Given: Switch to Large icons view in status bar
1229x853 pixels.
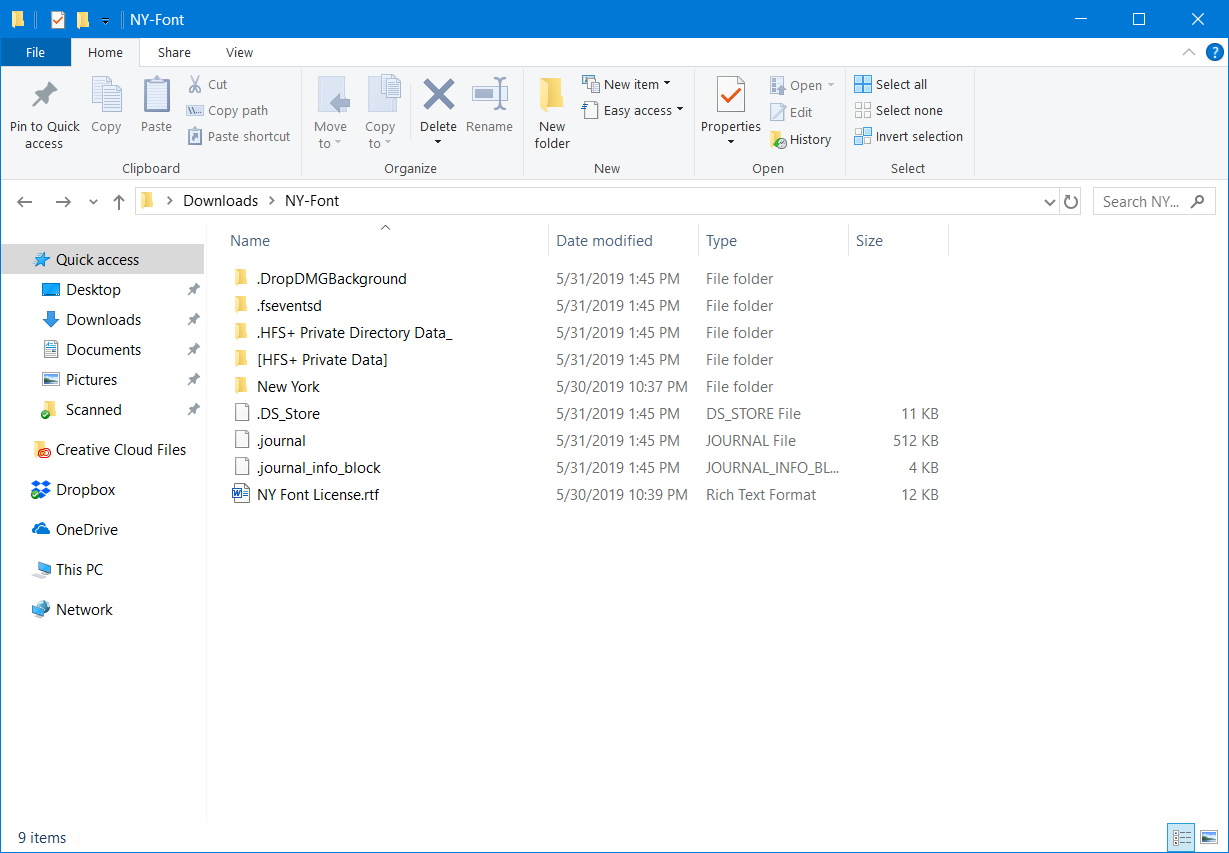Looking at the screenshot, I should click(1208, 838).
